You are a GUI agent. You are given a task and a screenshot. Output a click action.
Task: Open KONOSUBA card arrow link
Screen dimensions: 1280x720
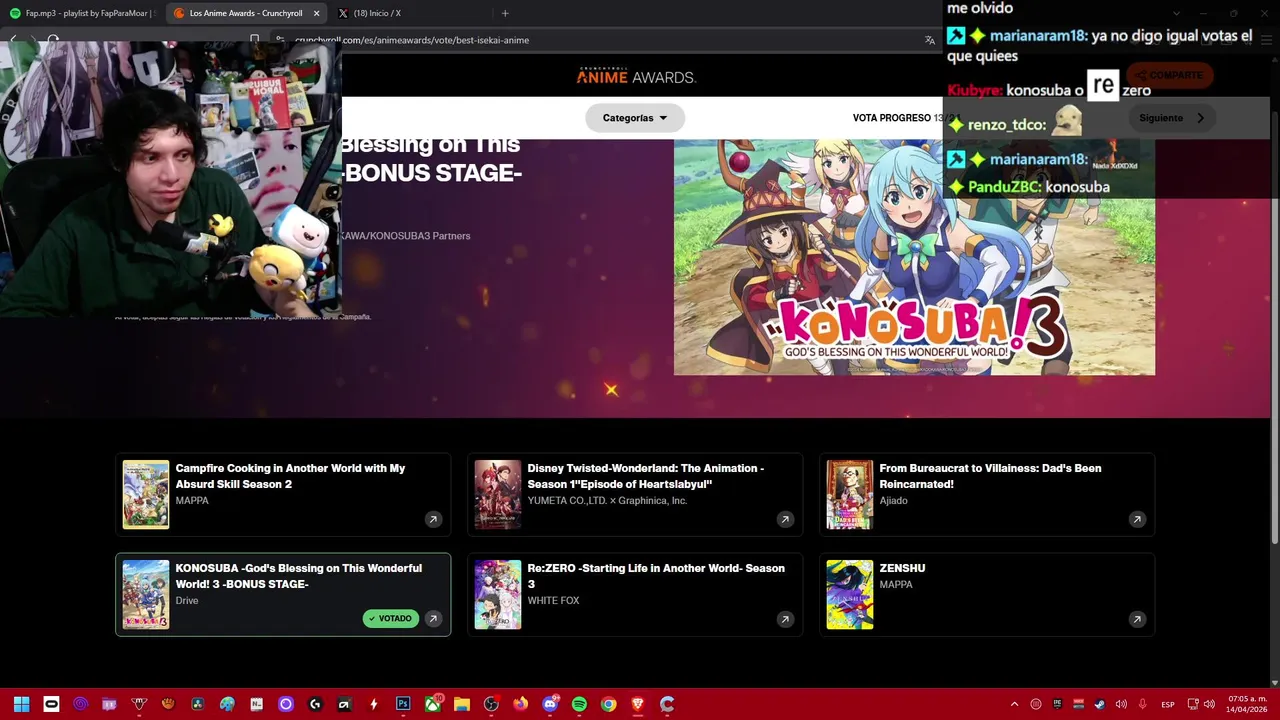(x=433, y=619)
